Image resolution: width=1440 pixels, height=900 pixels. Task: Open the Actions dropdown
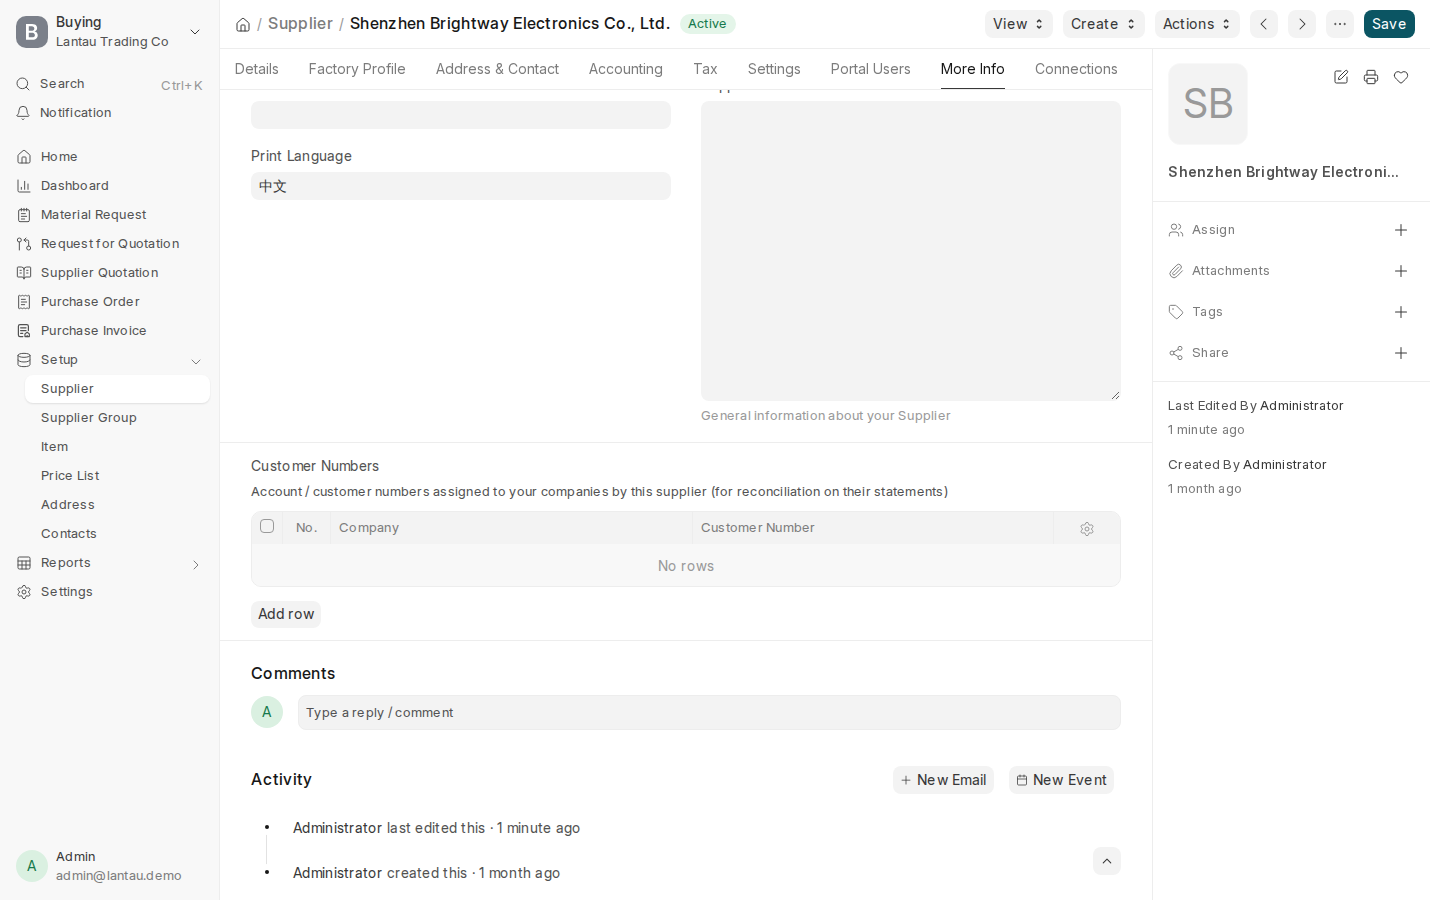click(x=1197, y=24)
